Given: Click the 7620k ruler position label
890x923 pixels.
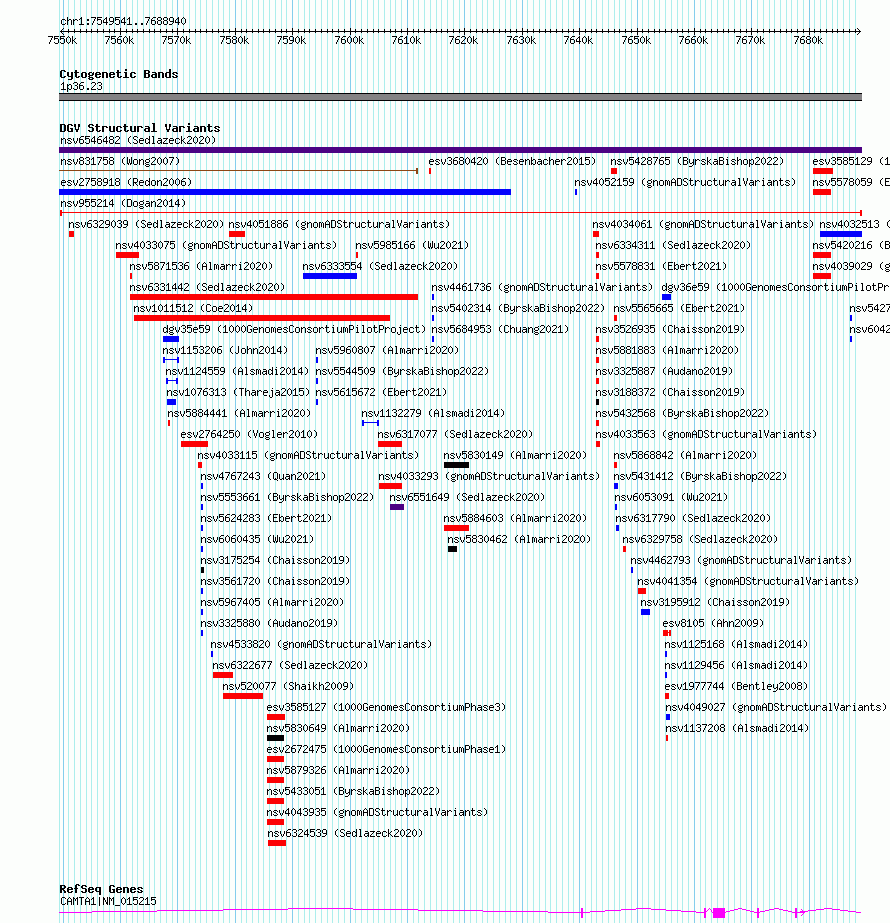Looking at the screenshot, I should click(463, 41).
